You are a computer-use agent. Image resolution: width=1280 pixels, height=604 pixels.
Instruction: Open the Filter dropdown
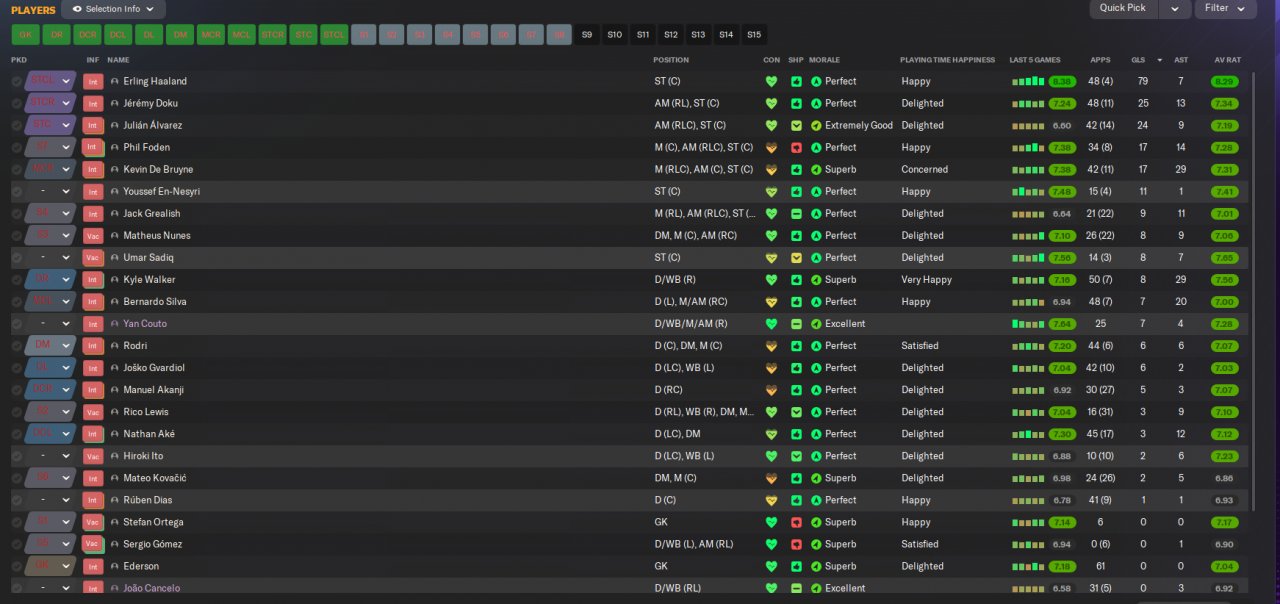pyautogui.click(x=1226, y=9)
